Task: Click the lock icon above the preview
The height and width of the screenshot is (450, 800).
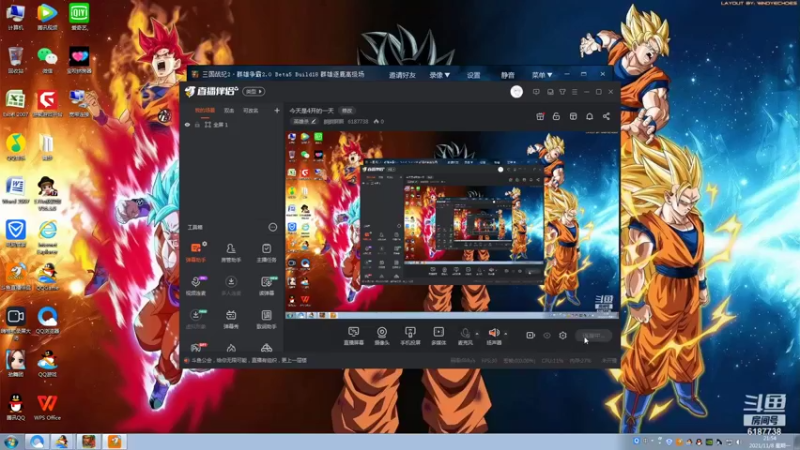Action: click(x=556, y=116)
